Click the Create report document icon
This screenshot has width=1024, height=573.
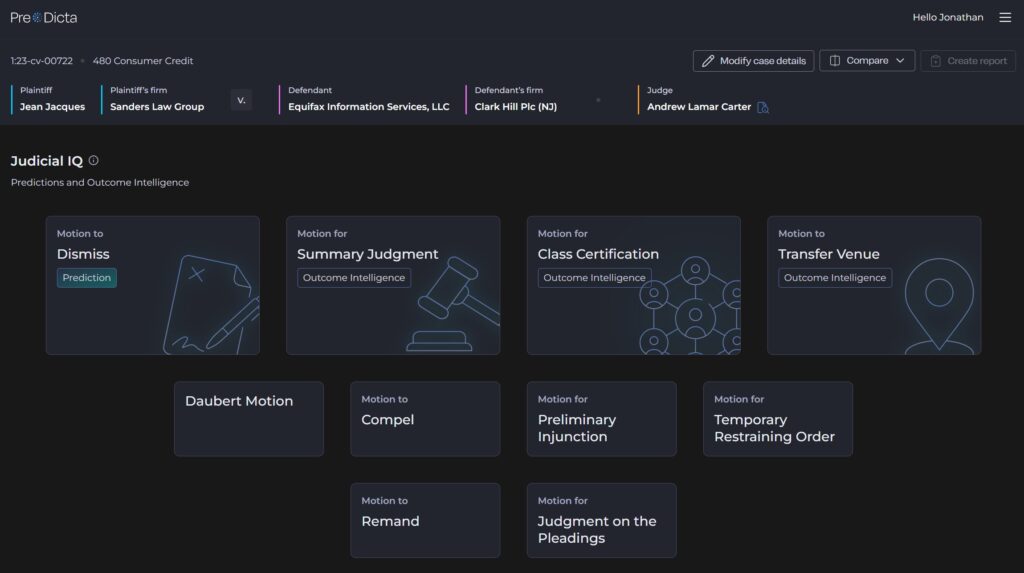935,61
